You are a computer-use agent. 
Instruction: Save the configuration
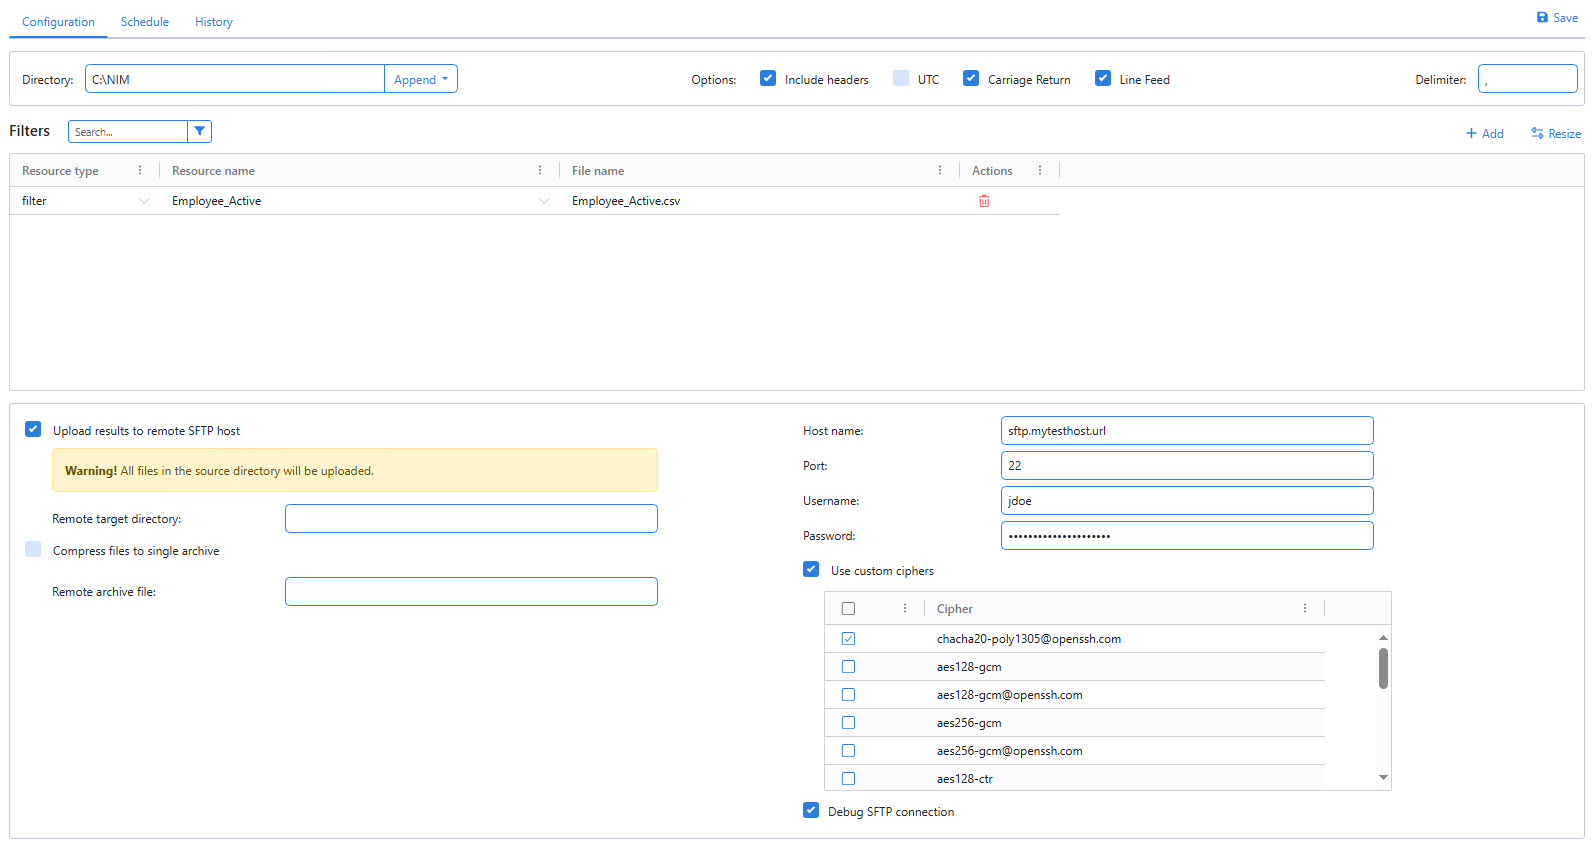click(x=1557, y=18)
